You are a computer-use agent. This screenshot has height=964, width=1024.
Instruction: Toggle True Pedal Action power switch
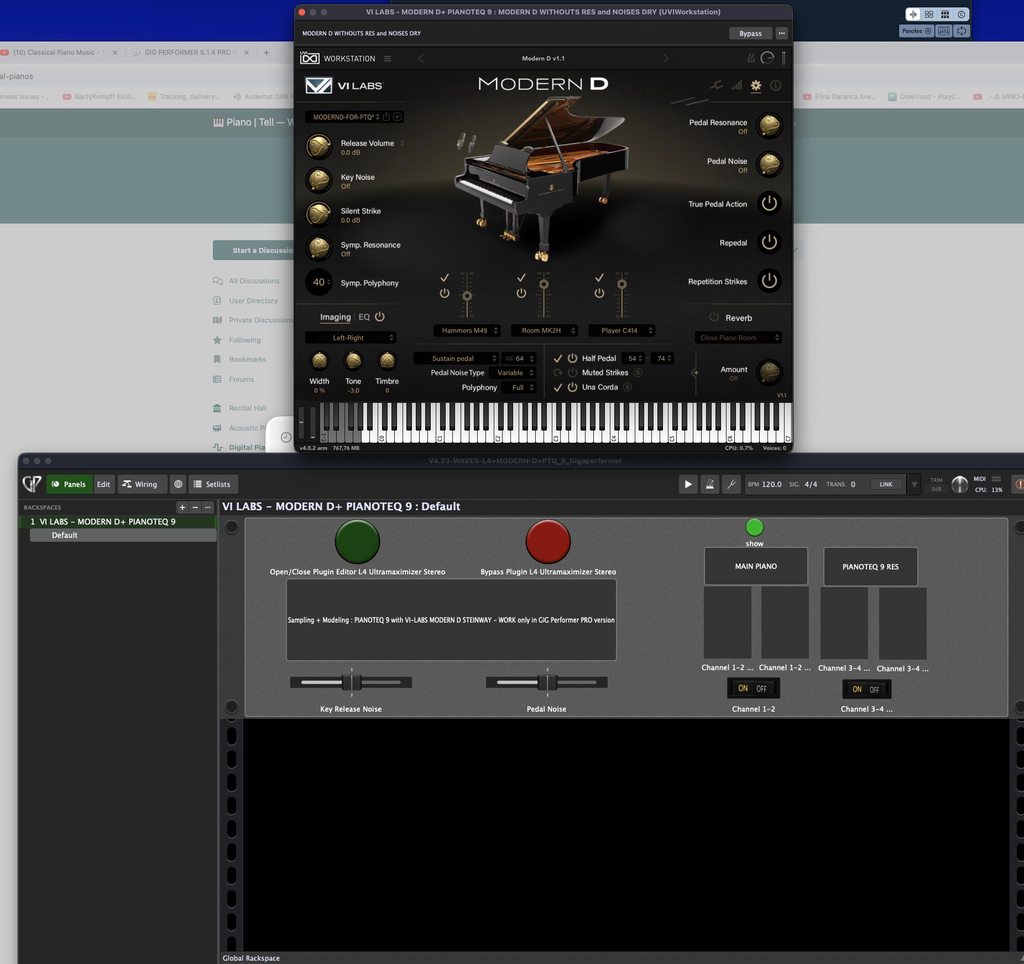768,204
